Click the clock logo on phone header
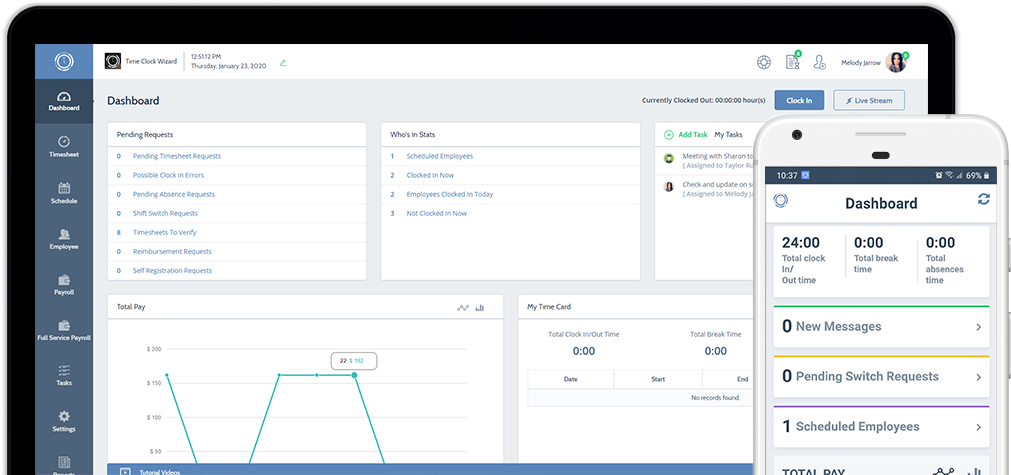The image size is (1011, 475). (x=781, y=200)
